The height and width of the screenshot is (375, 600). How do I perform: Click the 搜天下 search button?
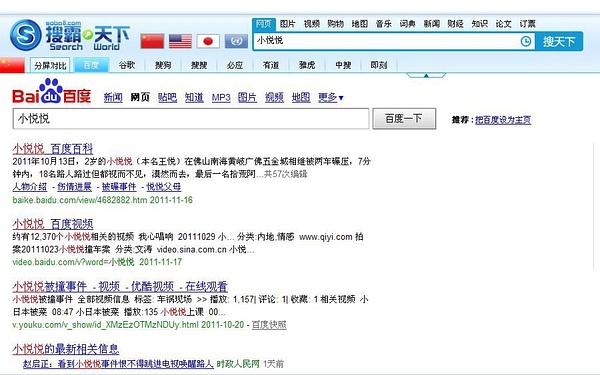(559, 41)
